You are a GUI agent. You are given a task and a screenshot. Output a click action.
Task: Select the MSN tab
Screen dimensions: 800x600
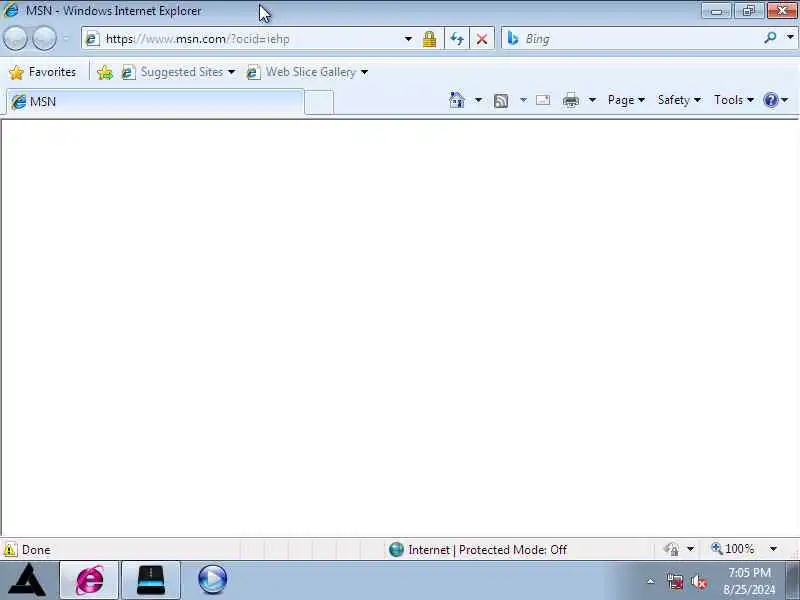click(x=155, y=102)
